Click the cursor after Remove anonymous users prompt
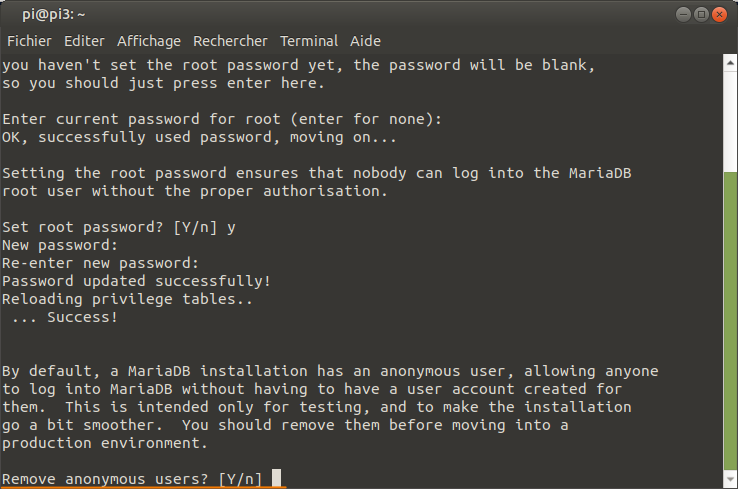The height and width of the screenshot is (489, 738). tap(277, 478)
